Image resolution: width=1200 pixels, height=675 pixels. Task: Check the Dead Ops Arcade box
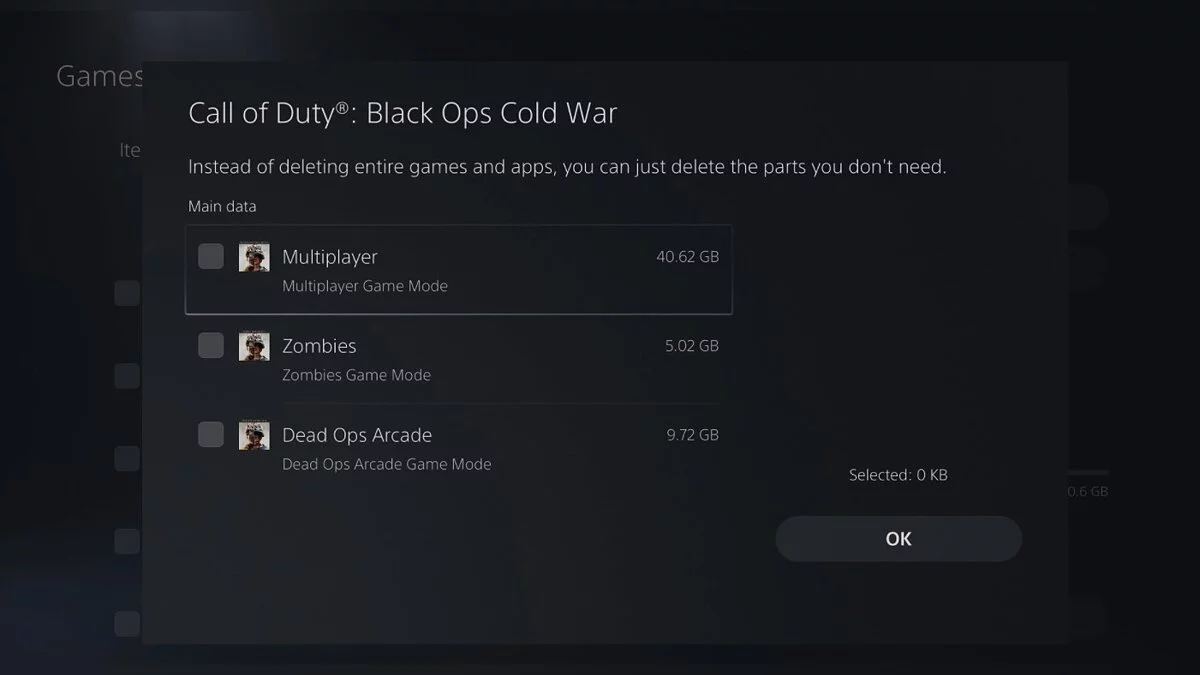pyautogui.click(x=211, y=435)
